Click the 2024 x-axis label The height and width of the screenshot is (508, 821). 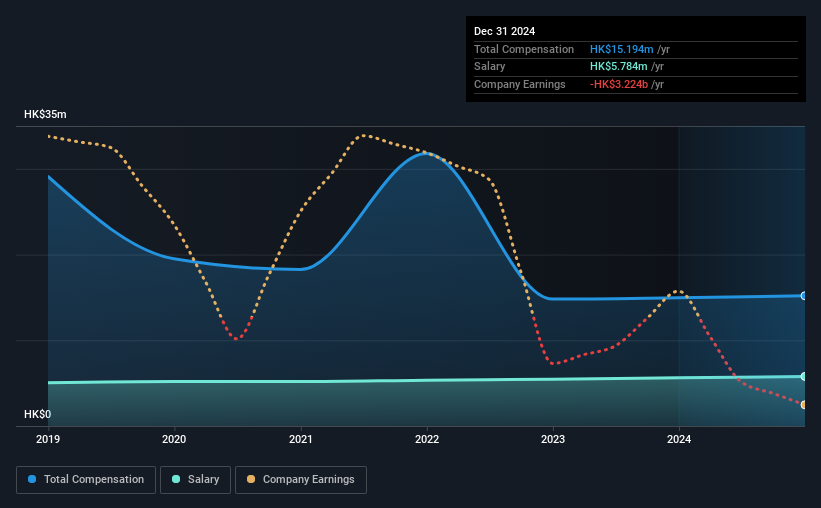point(679,439)
